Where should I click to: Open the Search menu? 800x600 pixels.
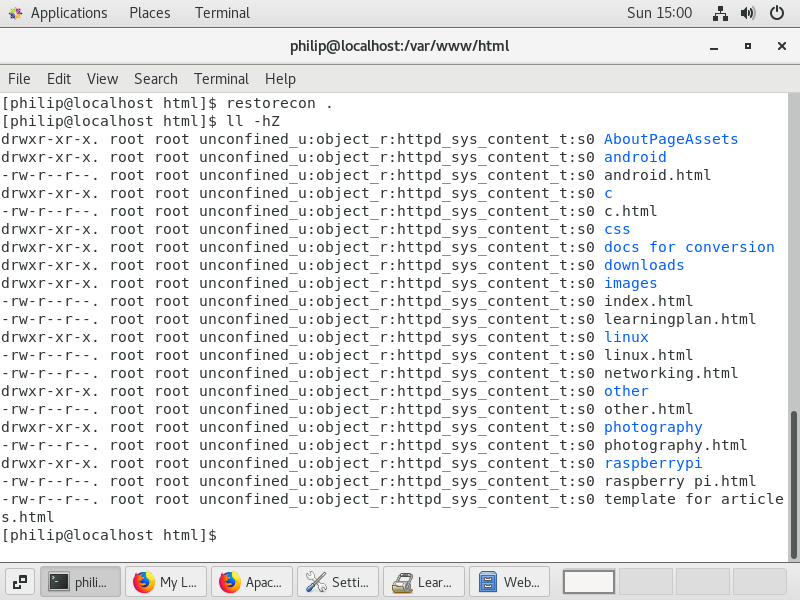pyautogui.click(x=156, y=79)
